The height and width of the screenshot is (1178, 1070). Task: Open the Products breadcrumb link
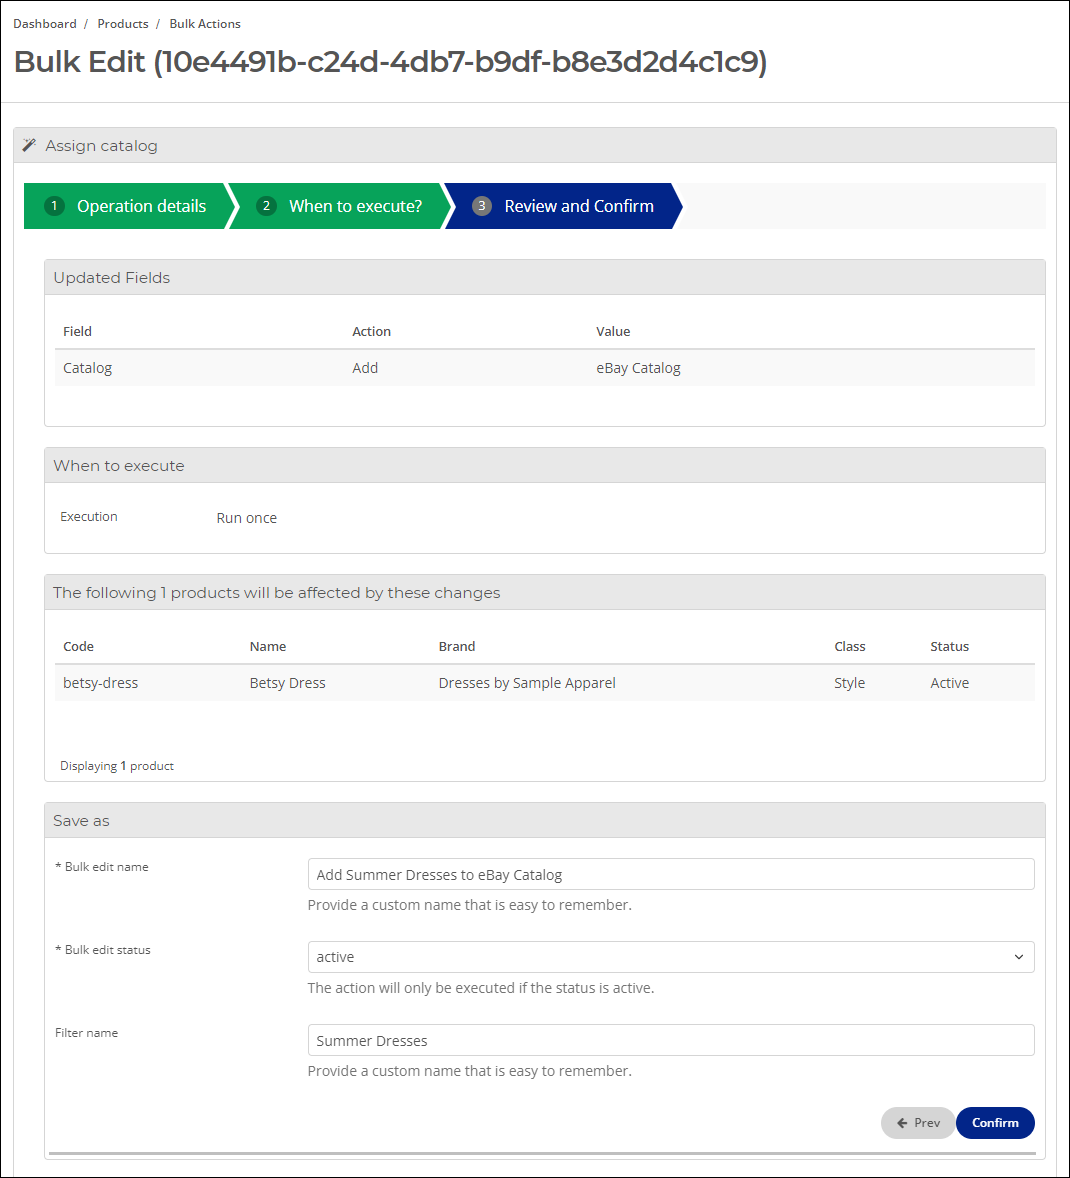pyautogui.click(x=122, y=23)
